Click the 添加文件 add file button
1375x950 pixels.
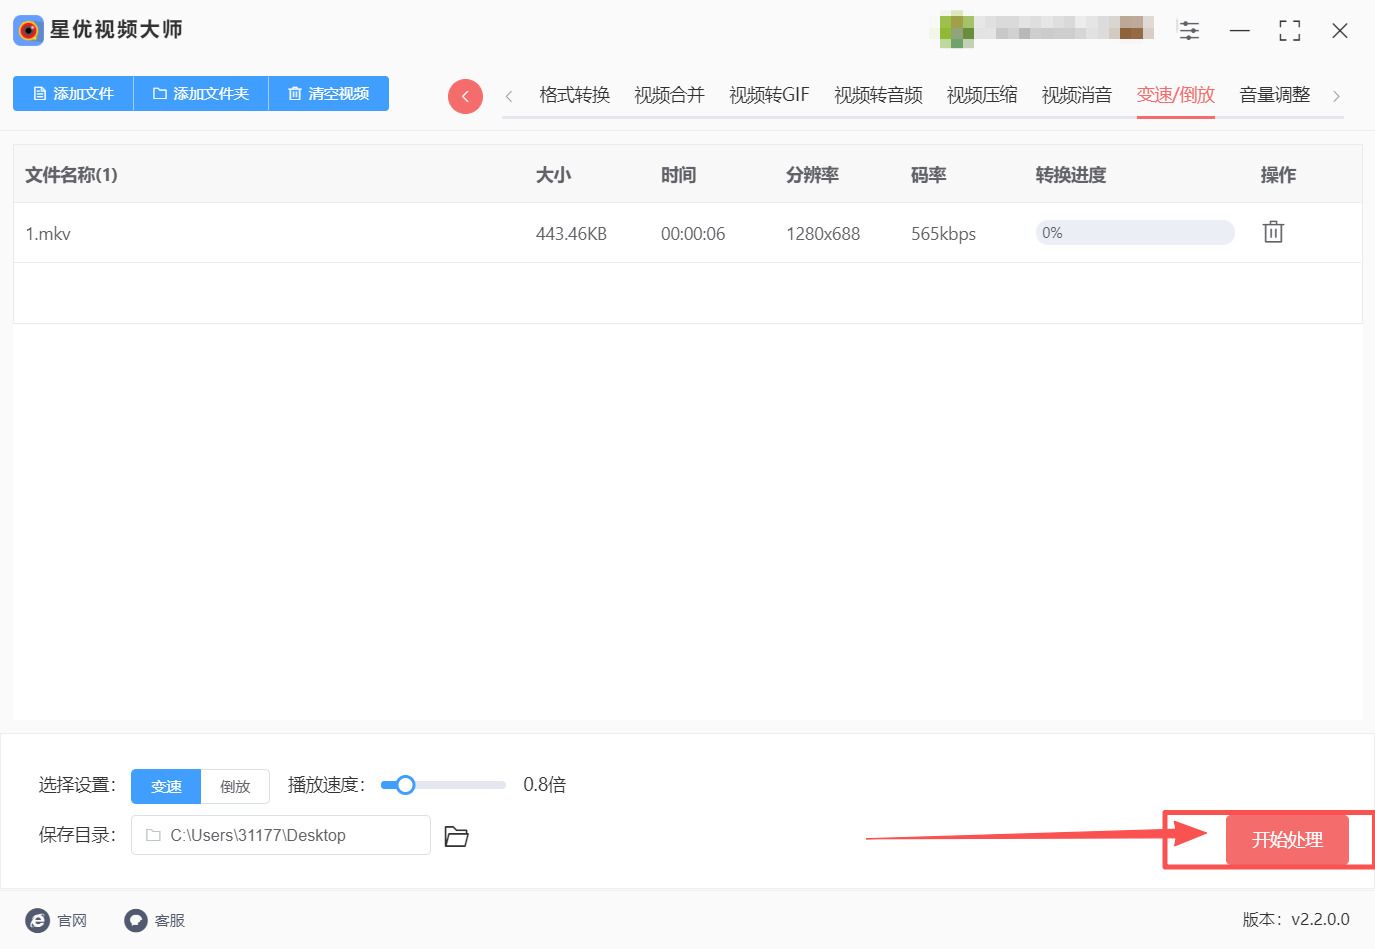coord(73,93)
